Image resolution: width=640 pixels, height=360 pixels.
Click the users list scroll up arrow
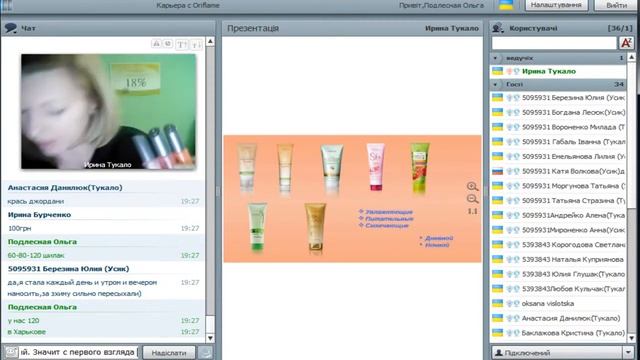(x=631, y=58)
